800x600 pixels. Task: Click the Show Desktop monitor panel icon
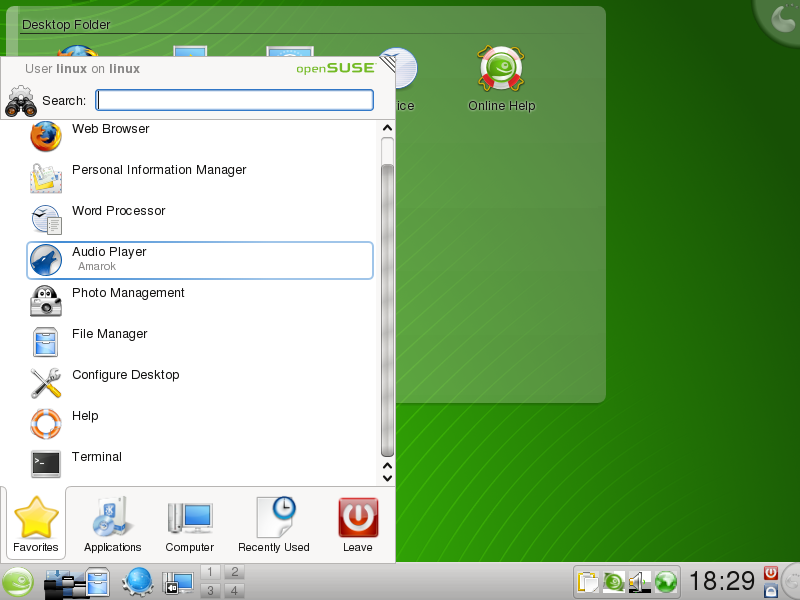[178, 583]
